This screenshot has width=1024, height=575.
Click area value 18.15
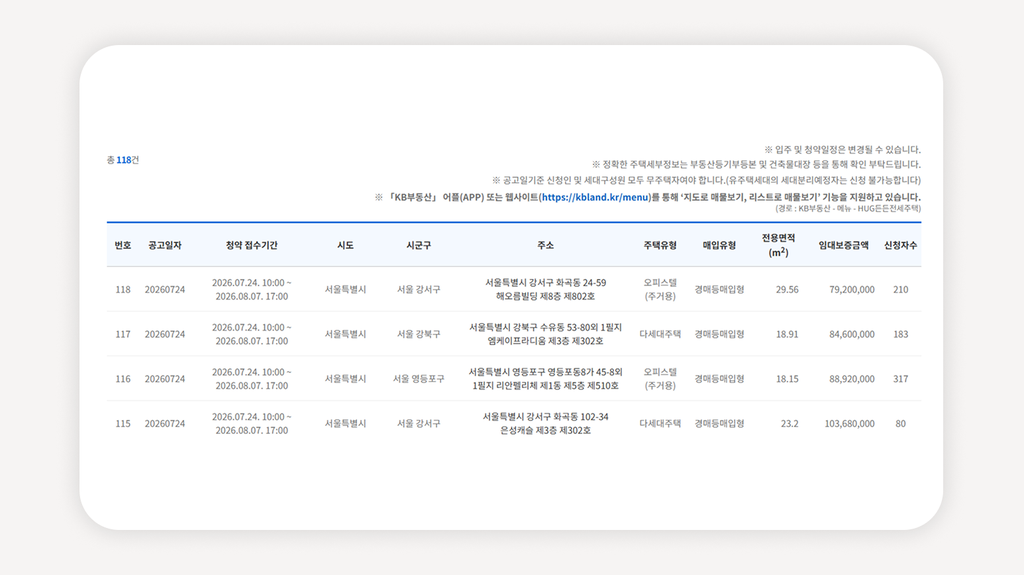pyautogui.click(x=787, y=378)
